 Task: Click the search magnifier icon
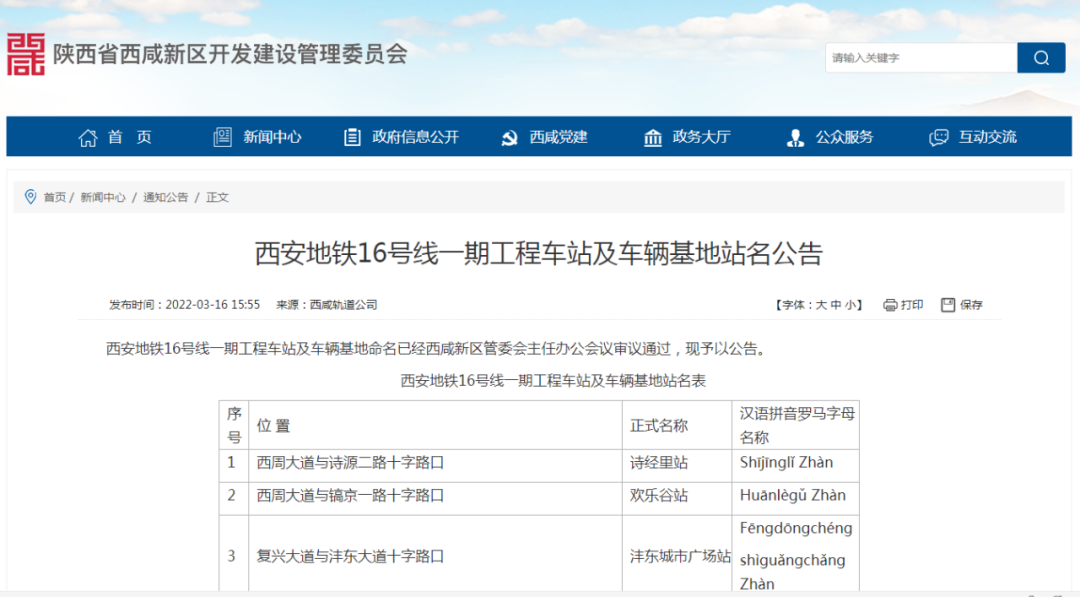(x=1041, y=58)
